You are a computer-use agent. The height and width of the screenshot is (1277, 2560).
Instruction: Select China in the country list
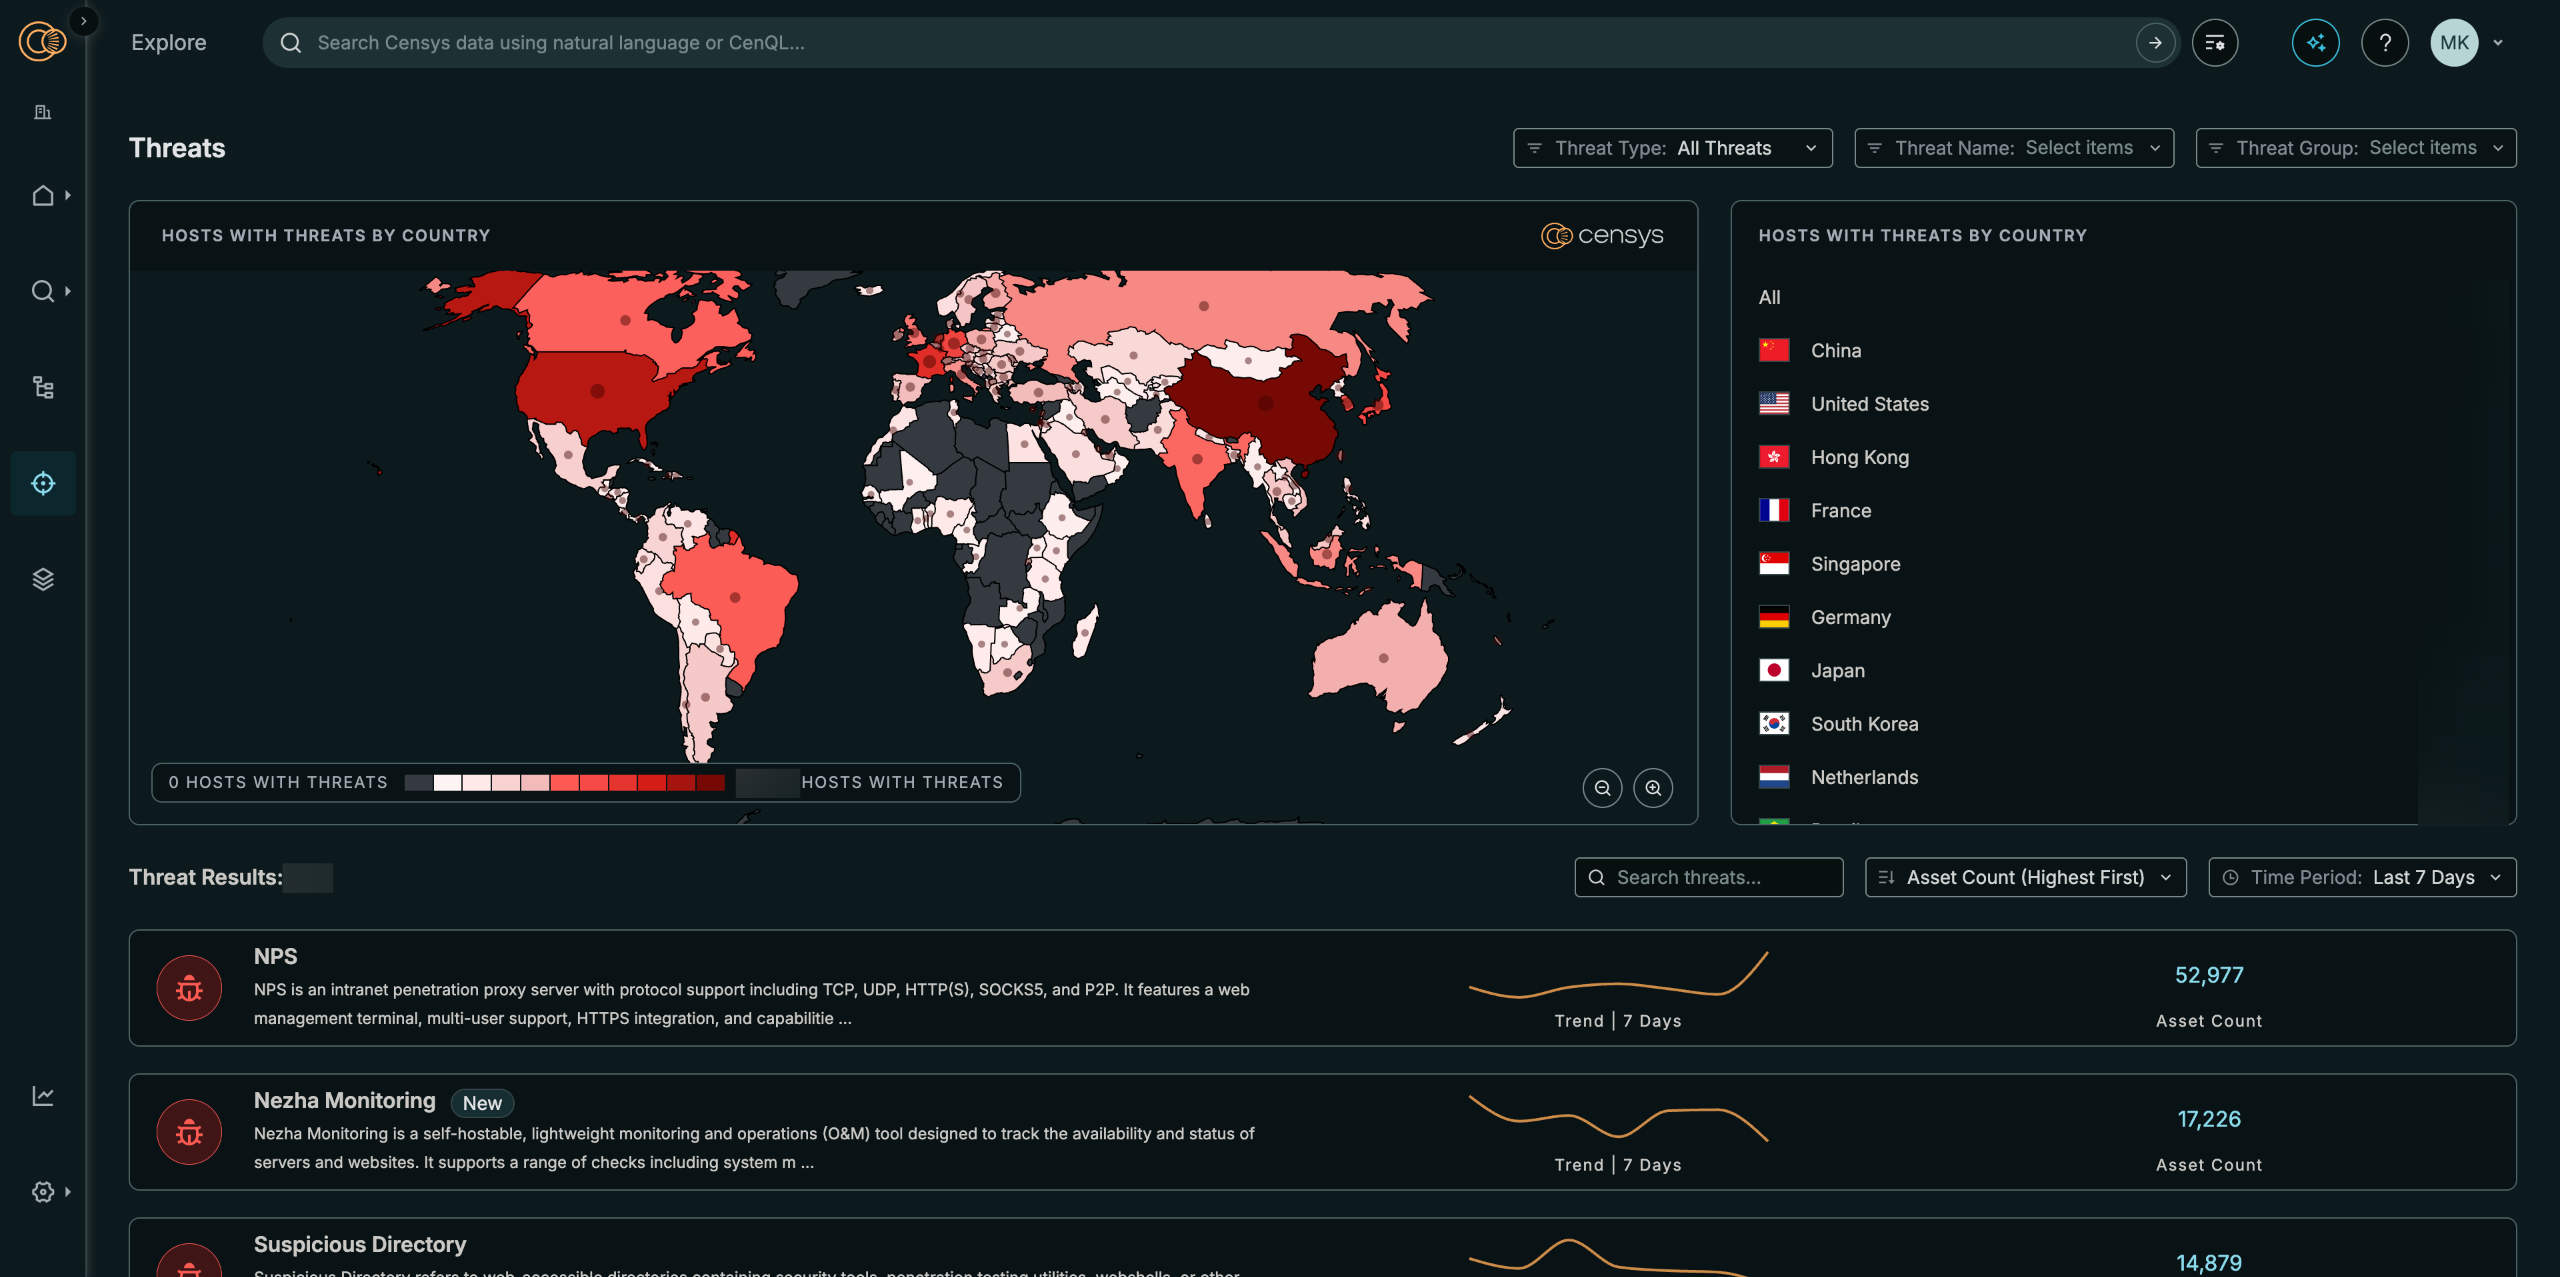click(x=1836, y=351)
